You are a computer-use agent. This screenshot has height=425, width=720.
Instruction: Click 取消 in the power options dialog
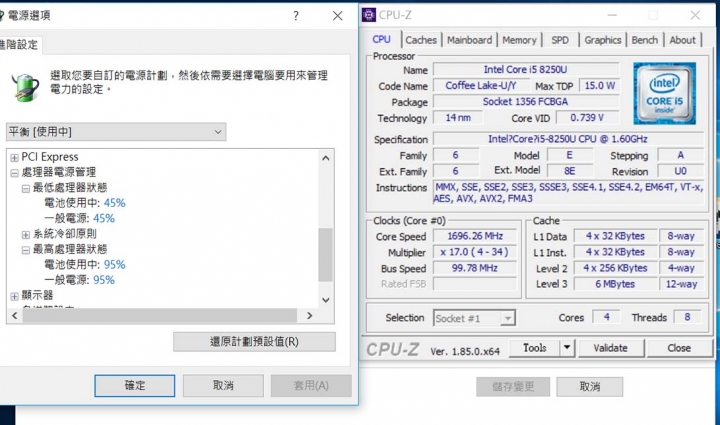223,386
